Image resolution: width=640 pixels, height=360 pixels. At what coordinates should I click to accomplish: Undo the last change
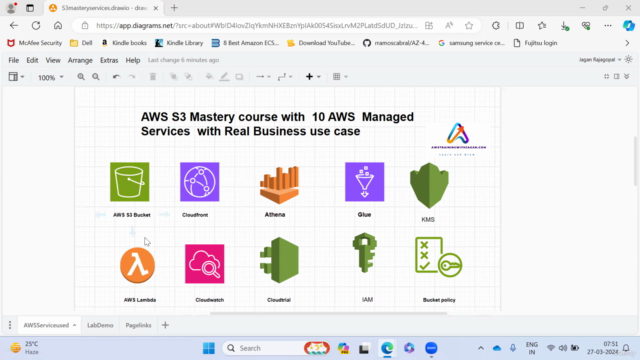tap(116, 77)
